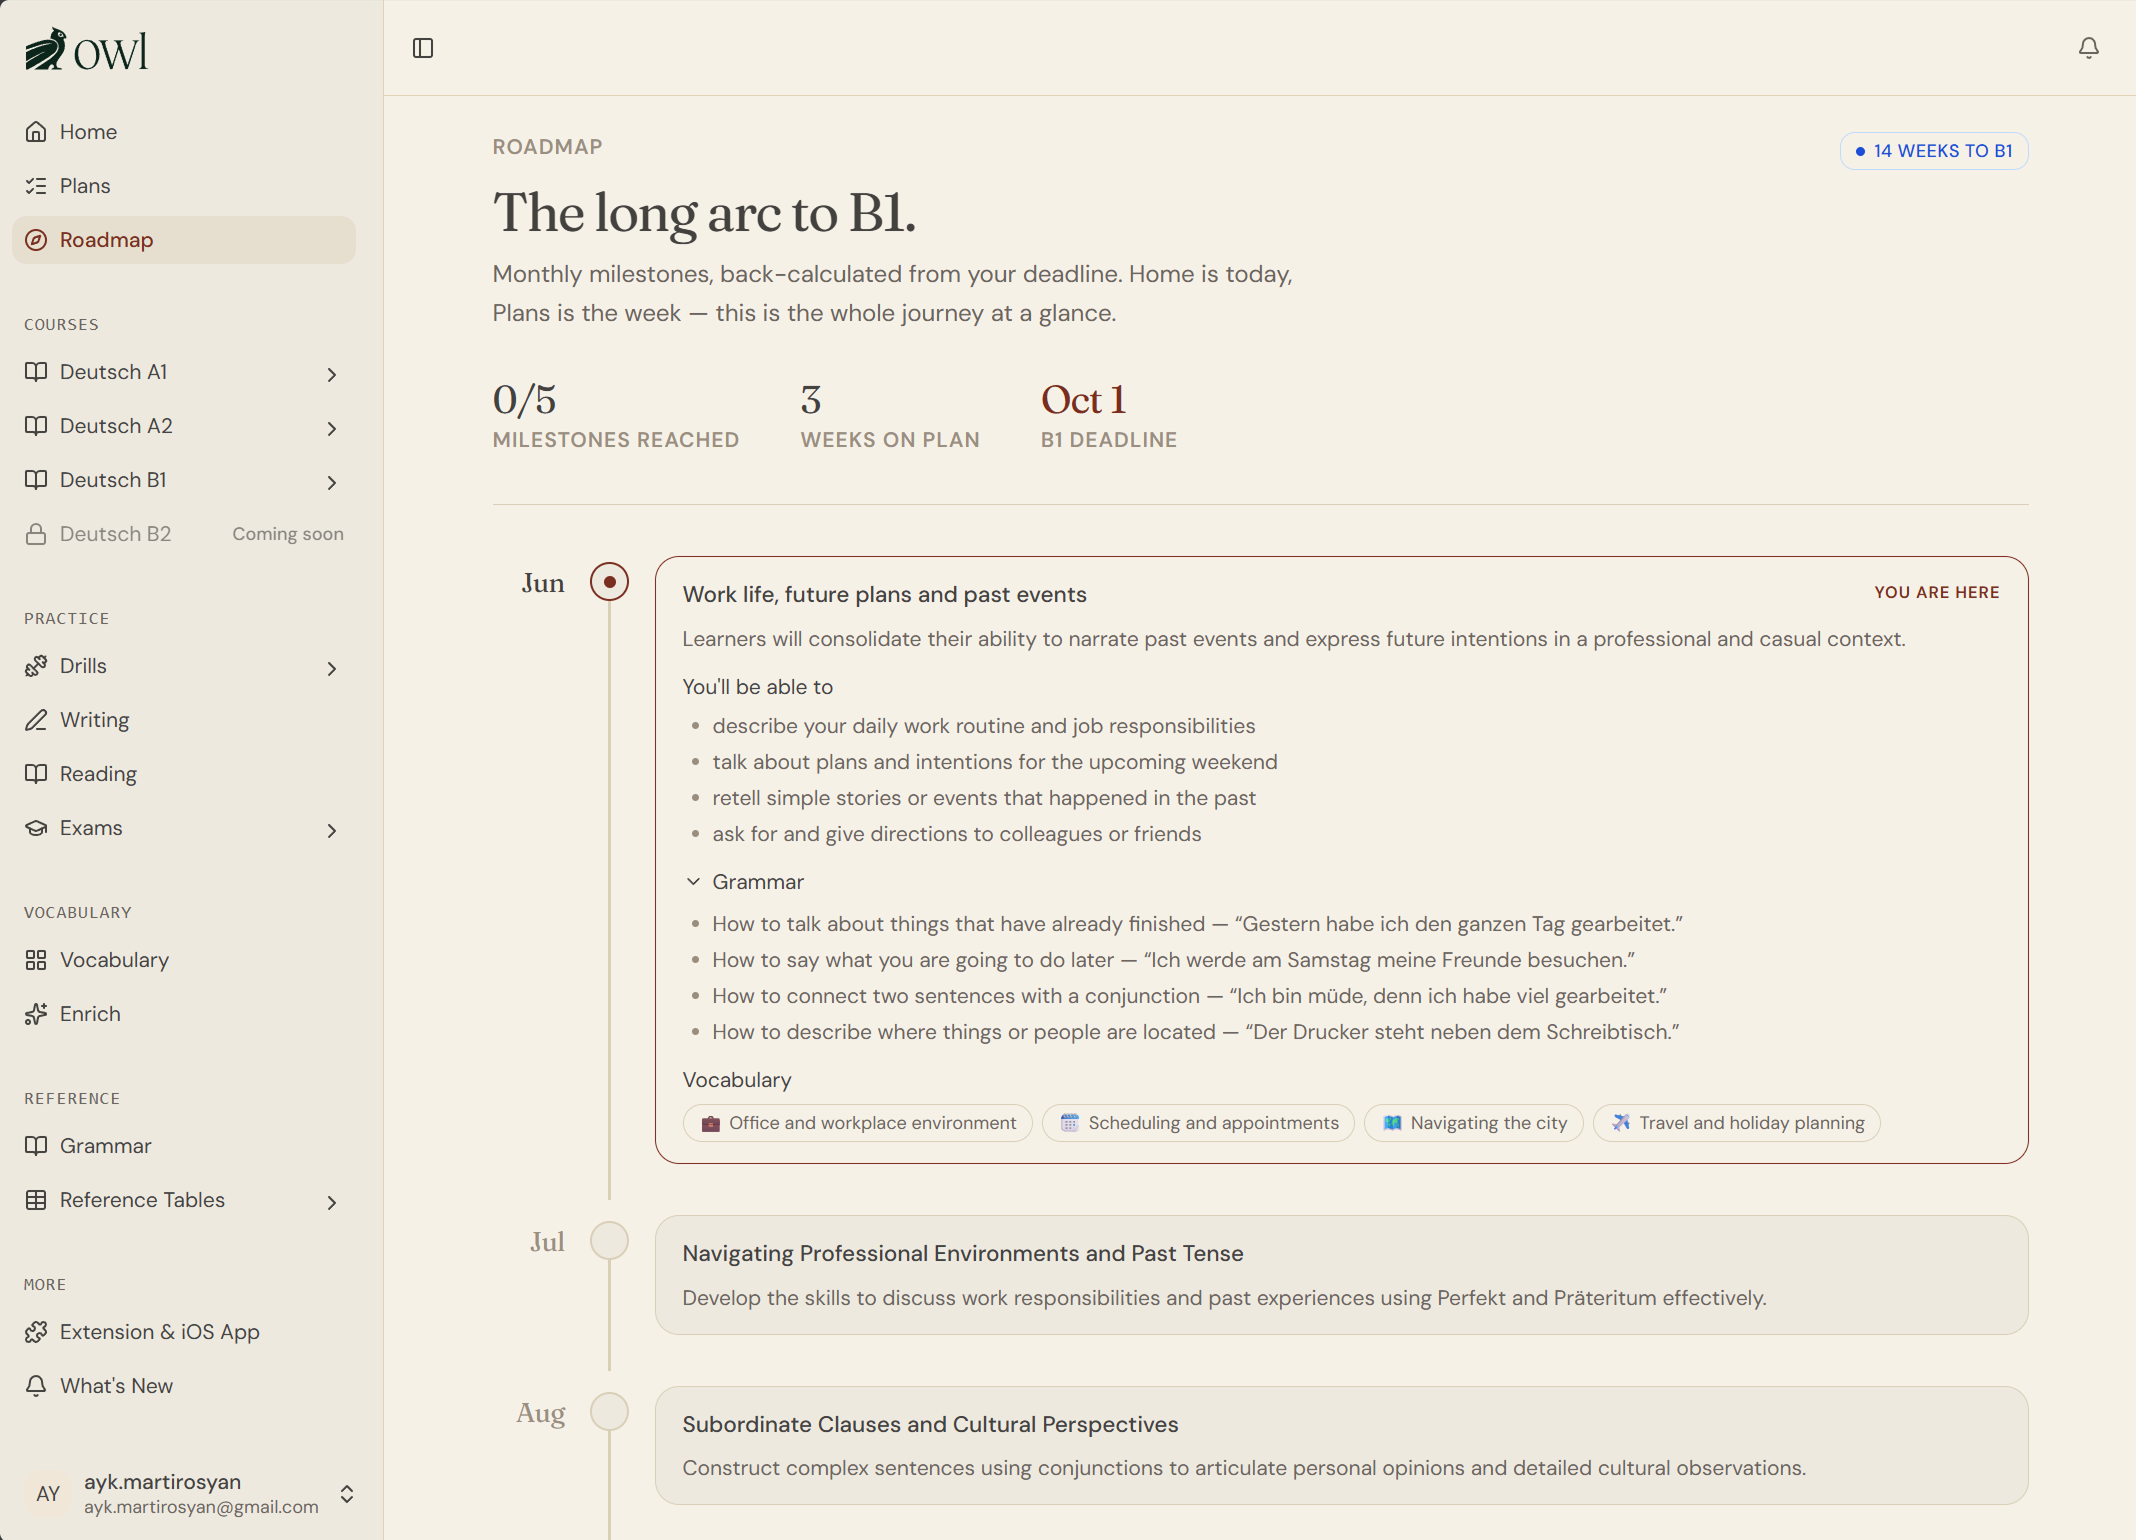This screenshot has height=1540, width=2136.
Task: Click the Plans checklist icon
Action: click(x=36, y=186)
